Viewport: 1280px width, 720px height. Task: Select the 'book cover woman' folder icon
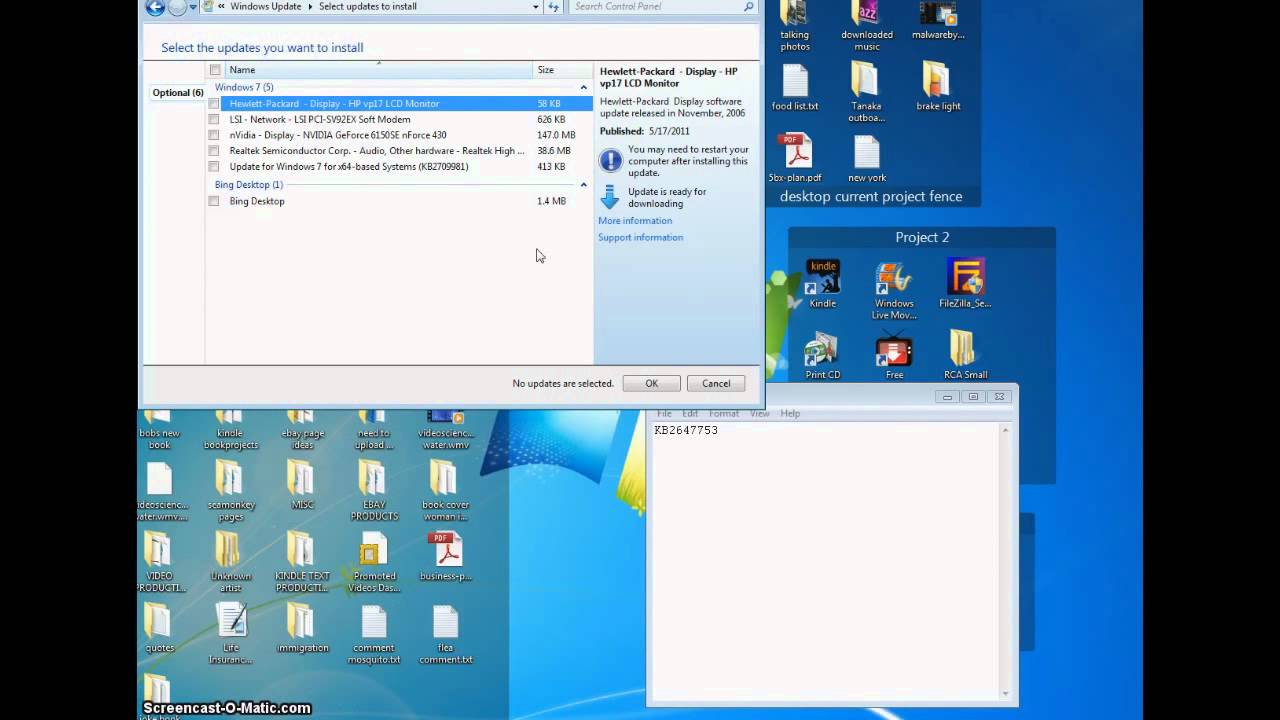coord(445,491)
